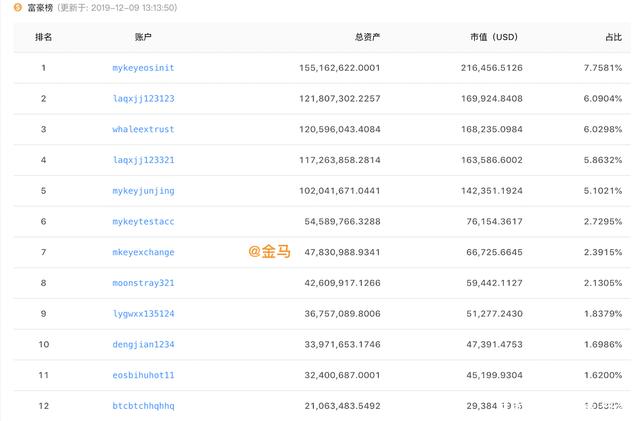This screenshot has width=640, height=421.
Task: Click market value 76,154.3617
Action: tap(494, 221)
